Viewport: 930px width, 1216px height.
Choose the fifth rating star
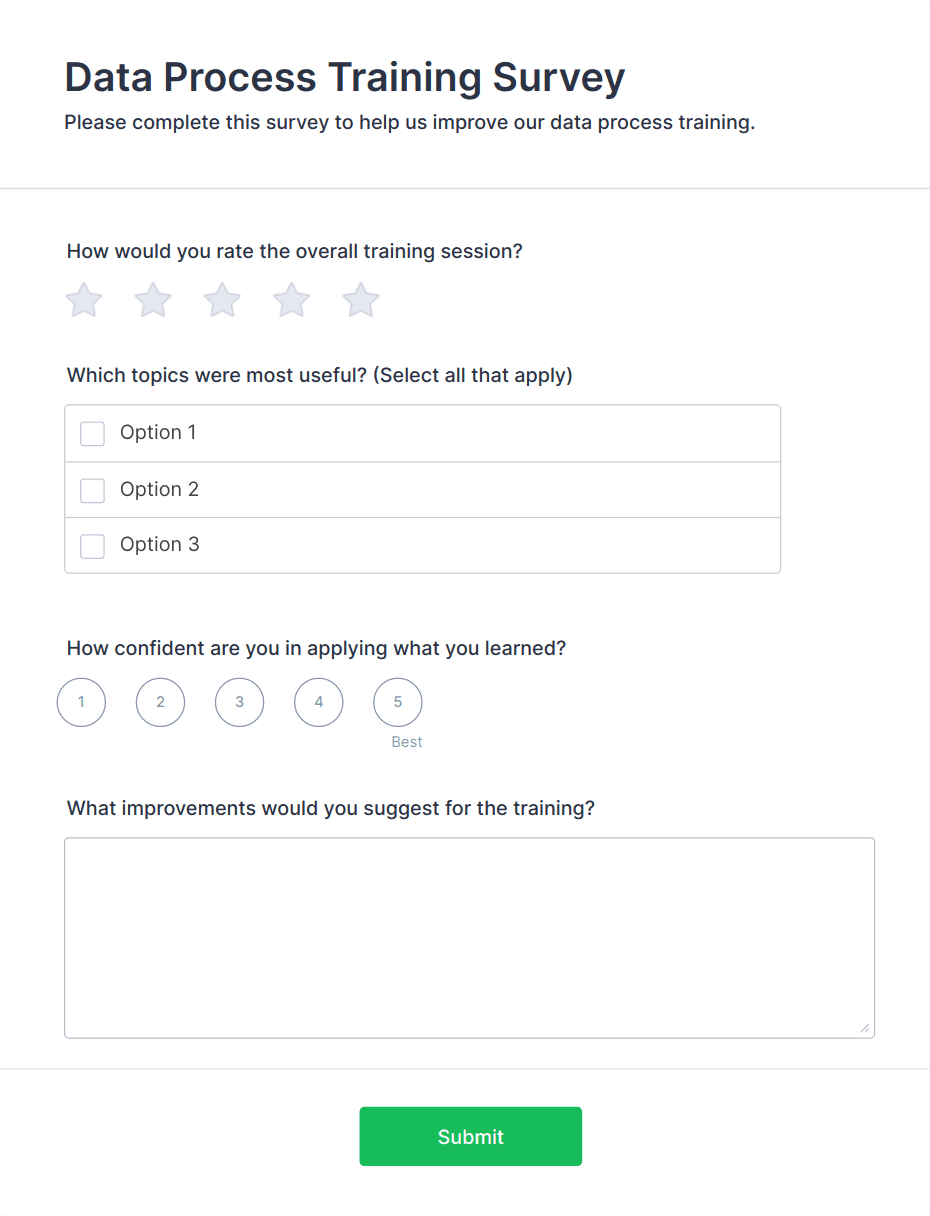click(x=360, y=300)
